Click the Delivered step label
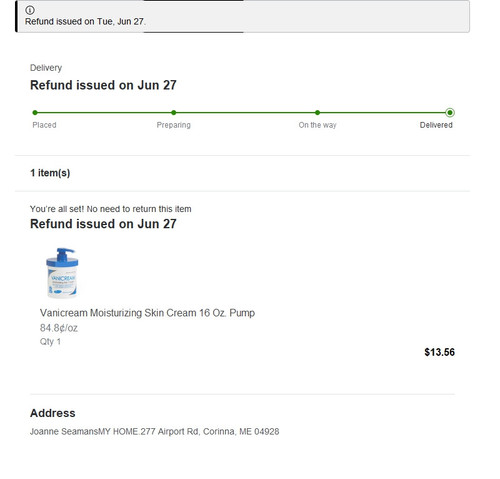Screen dimensions: 500x479 (436, 125)
